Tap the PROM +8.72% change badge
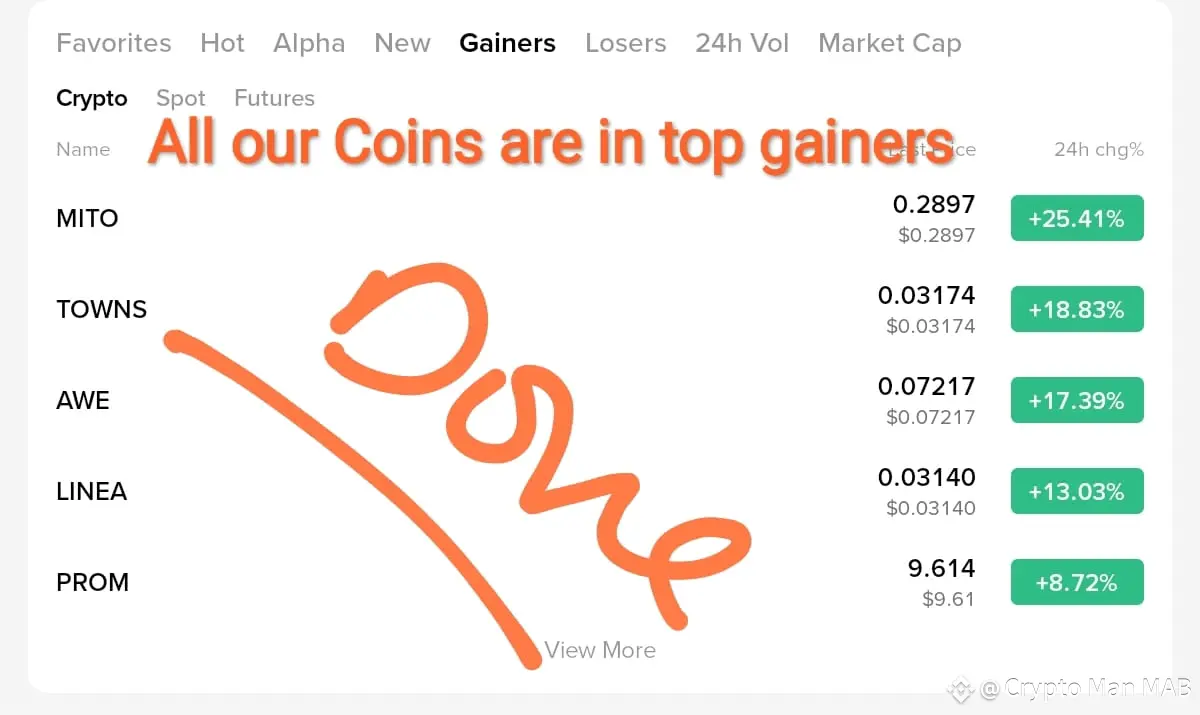The width and height of the screenshot is (1200, 715). [x=1077, y=582]
